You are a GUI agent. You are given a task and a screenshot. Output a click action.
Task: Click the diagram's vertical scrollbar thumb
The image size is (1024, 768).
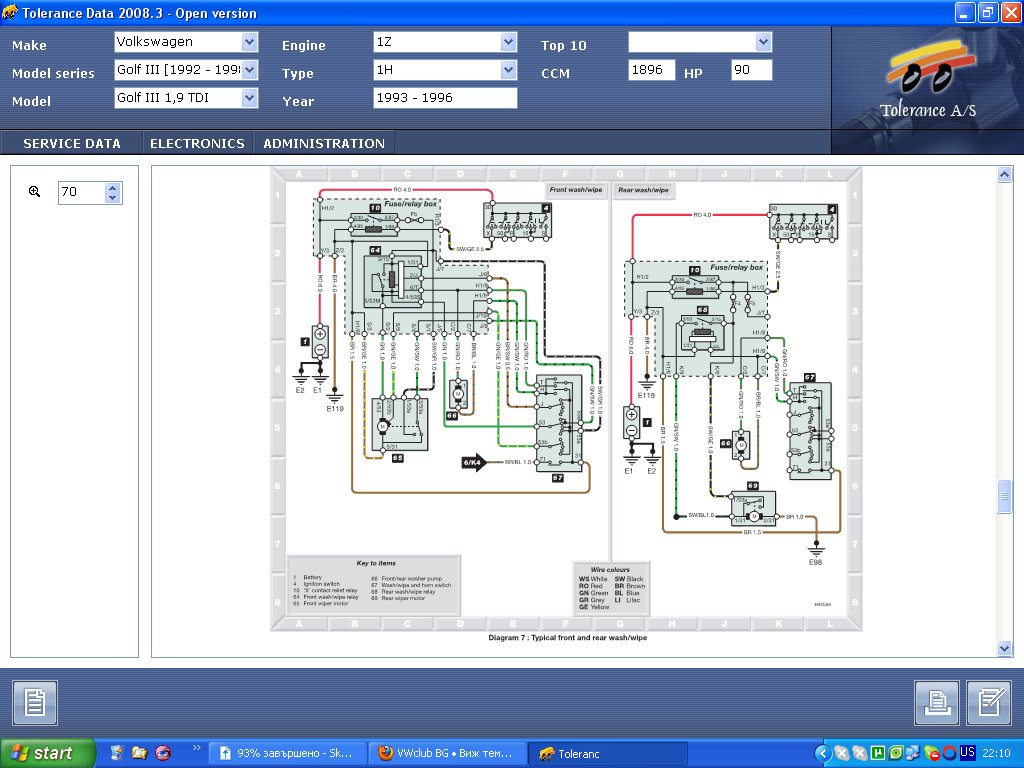pyautogui.click(x=1004, y=497)
